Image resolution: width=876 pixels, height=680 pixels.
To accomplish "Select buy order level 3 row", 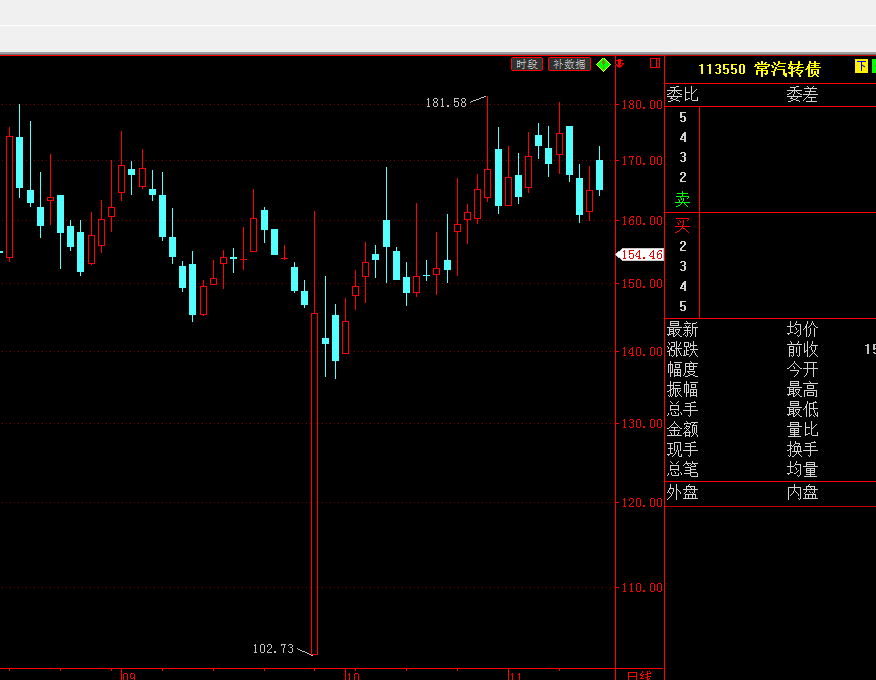I will [771, 267].
